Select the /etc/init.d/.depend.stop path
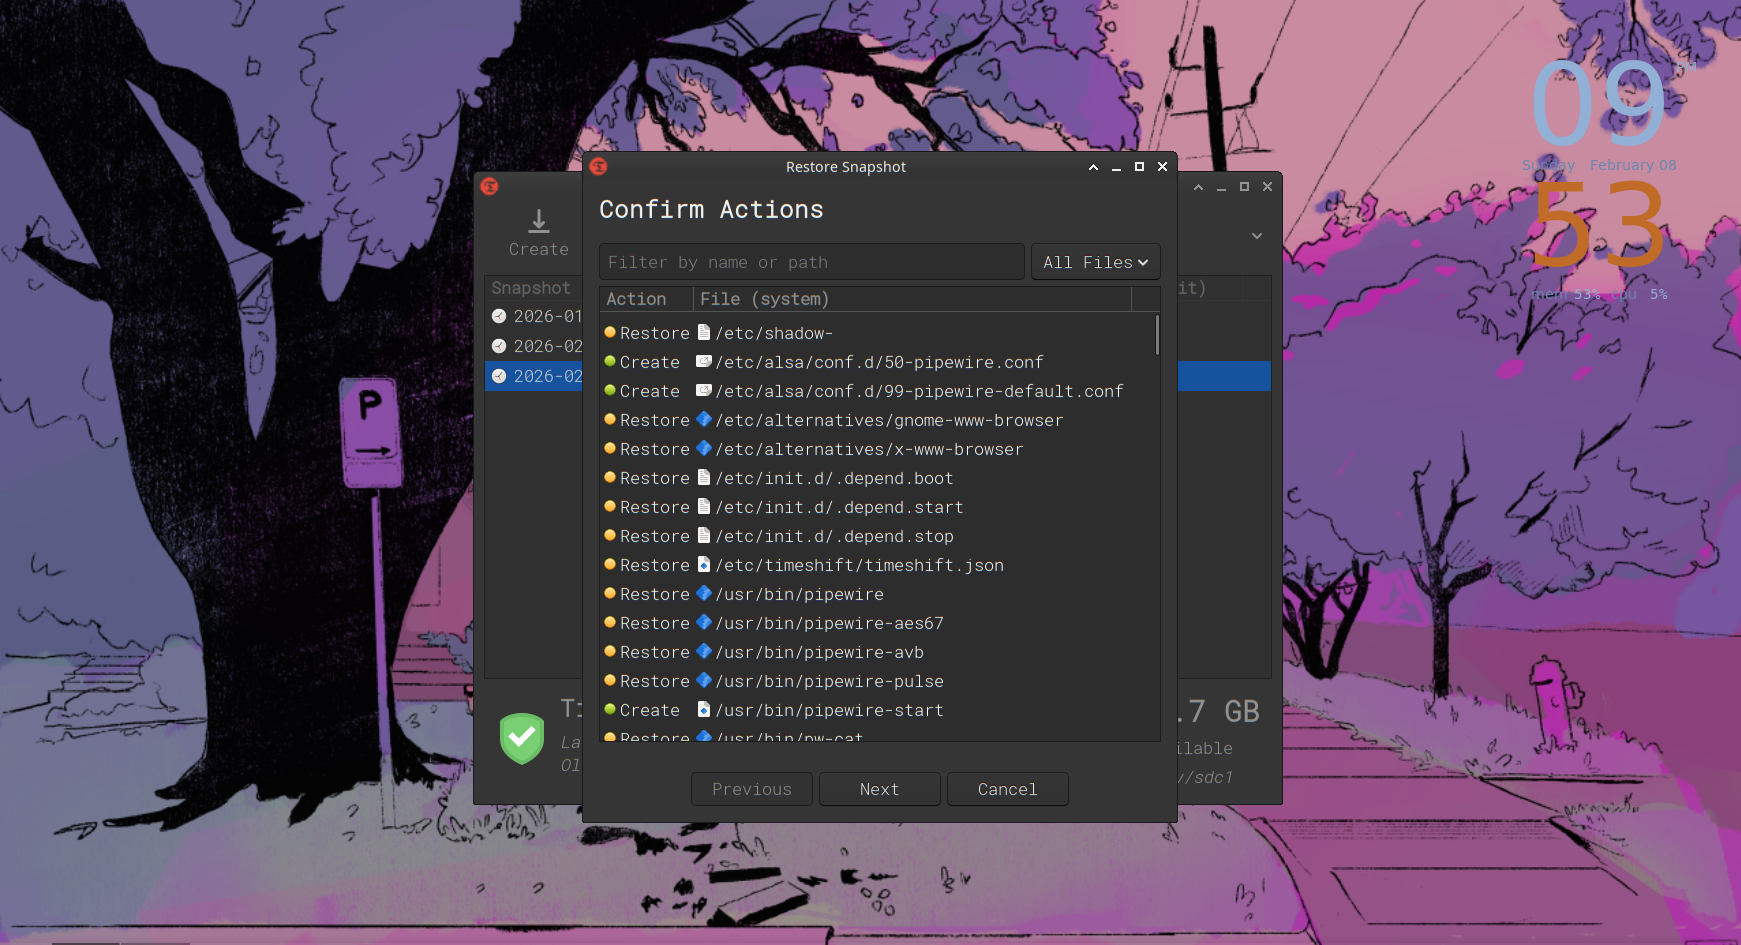Screen dimensions: 1741x945 click(834, 536)
